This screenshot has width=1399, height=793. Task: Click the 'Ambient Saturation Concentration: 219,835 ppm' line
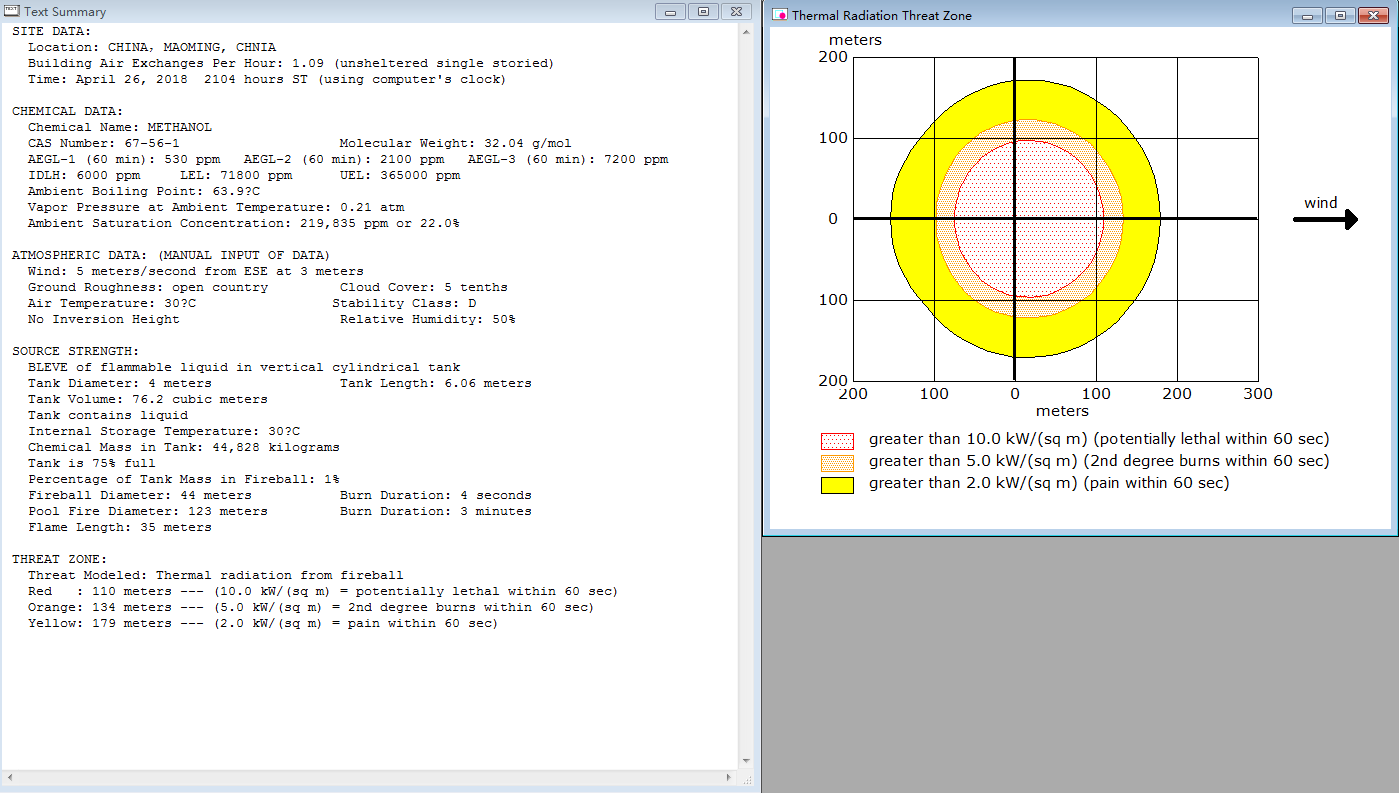click(x=244, y=223)
